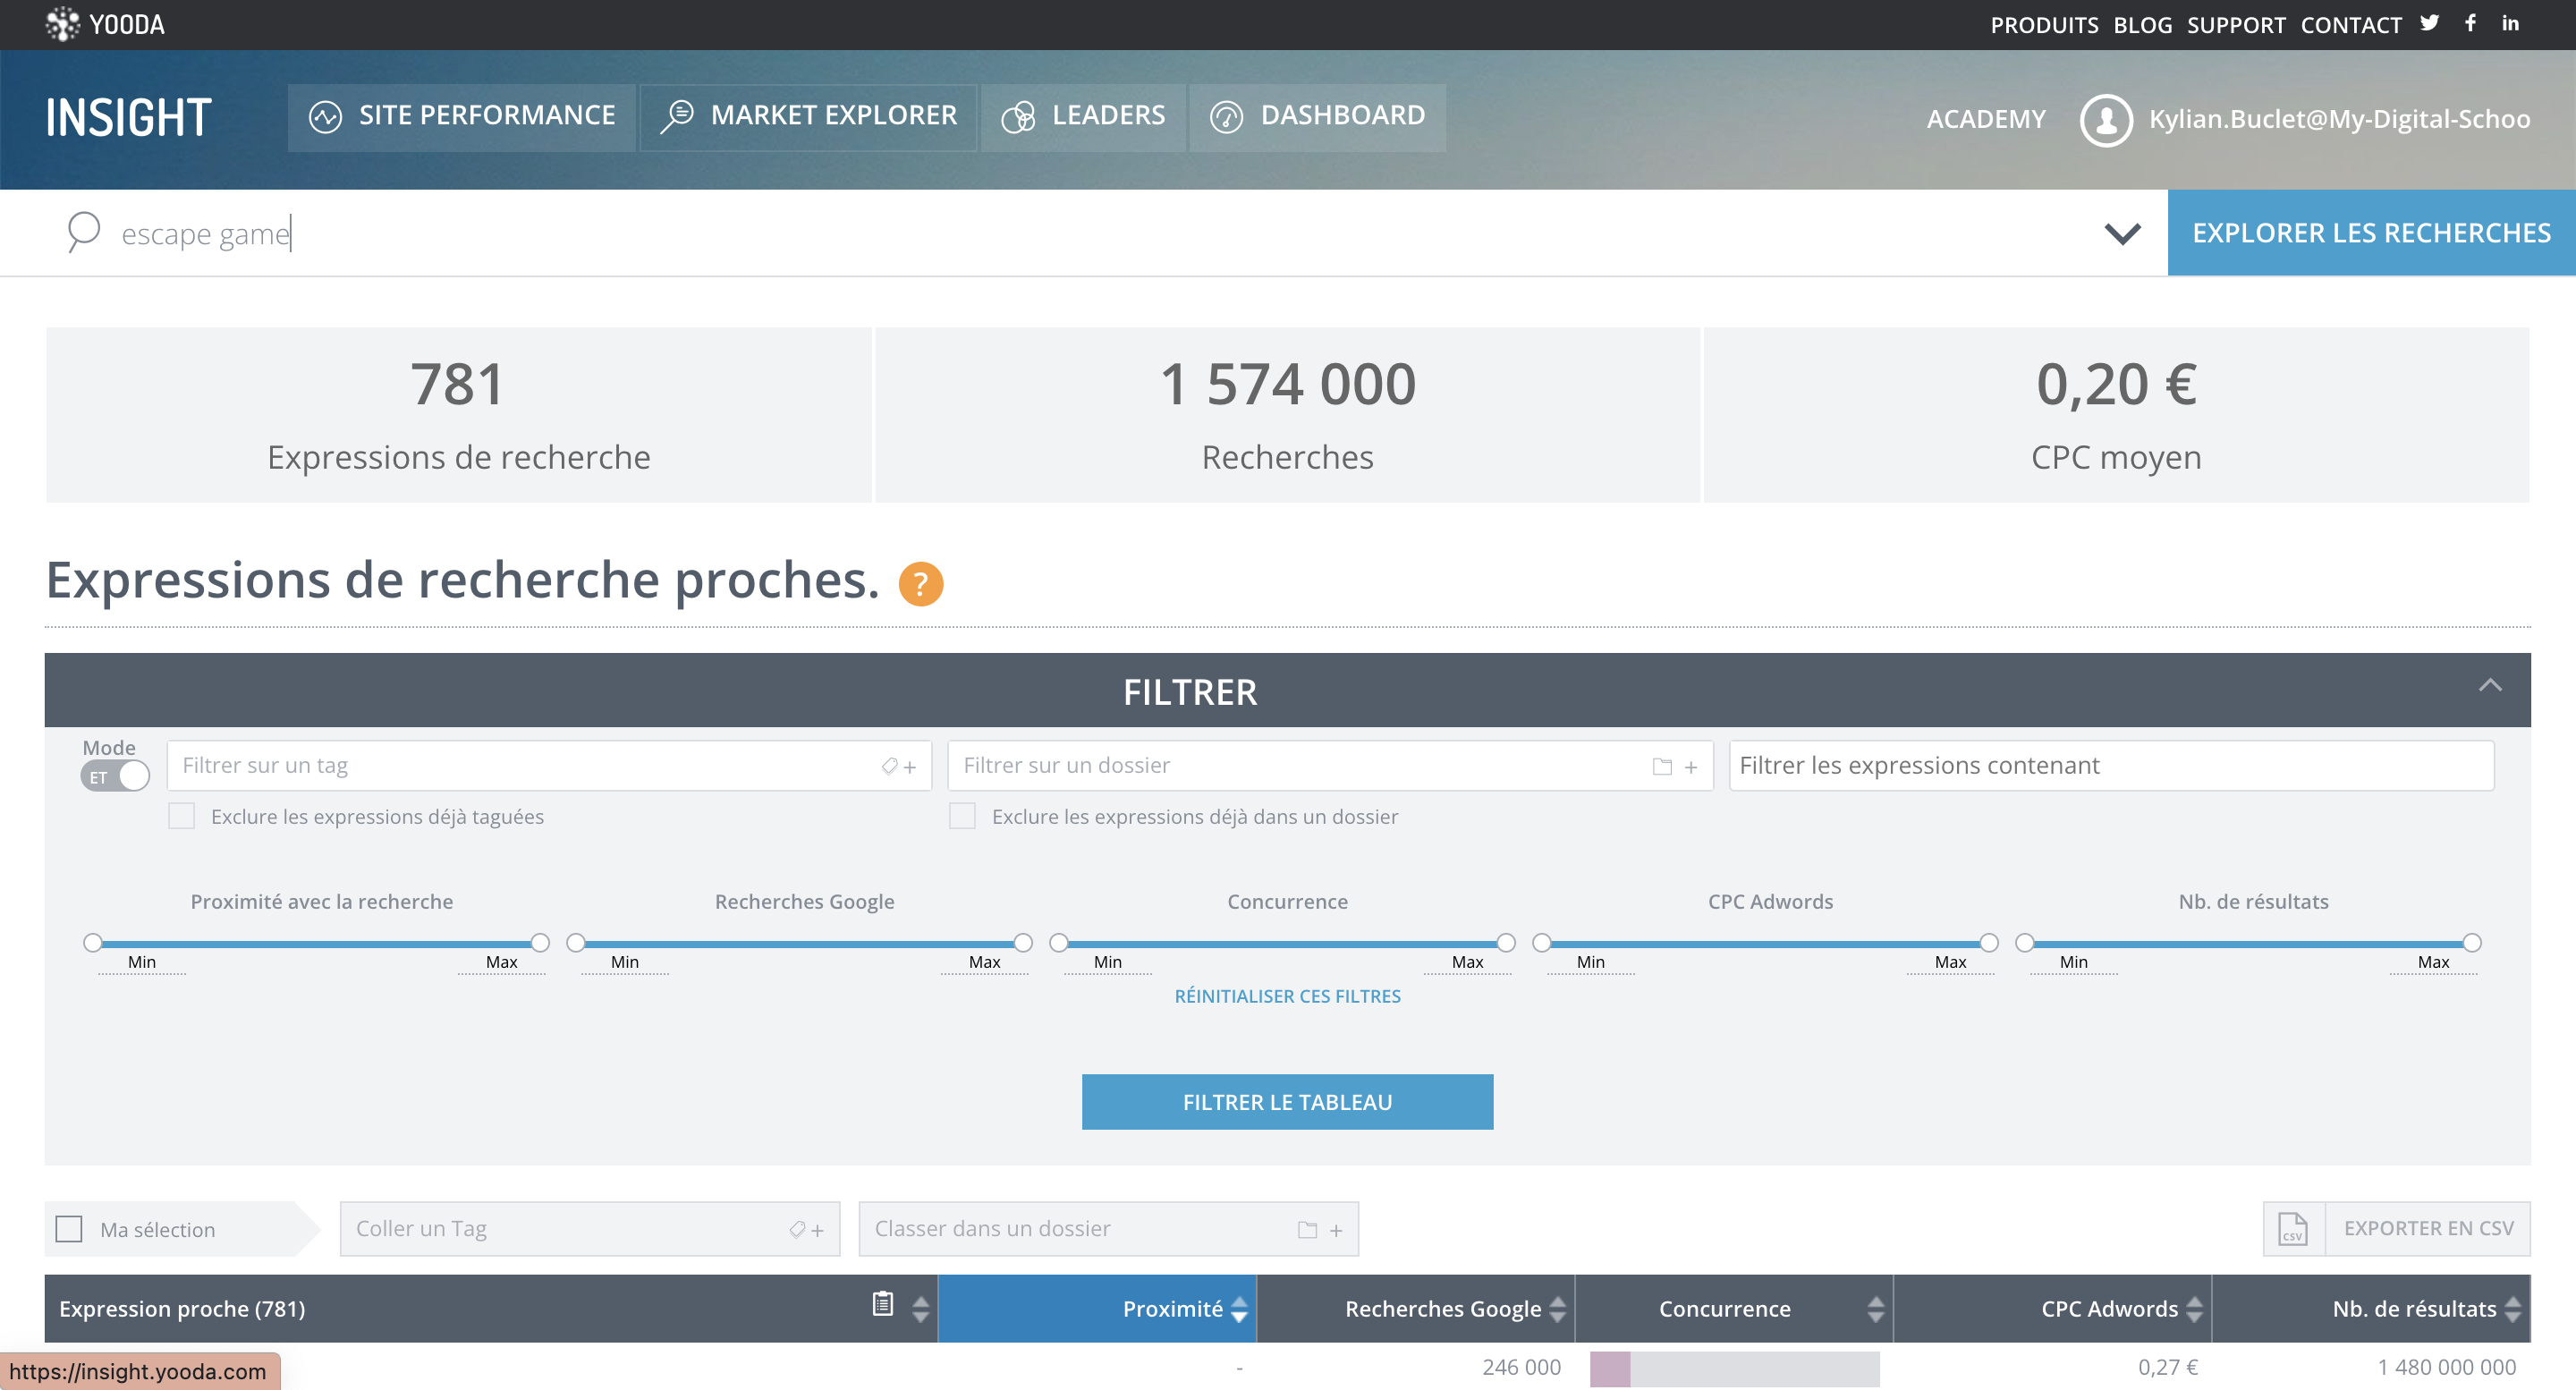This screenshot has width=2576, height=1390.
Task: Open the Facebook icon link
Action: [2470, 23]
